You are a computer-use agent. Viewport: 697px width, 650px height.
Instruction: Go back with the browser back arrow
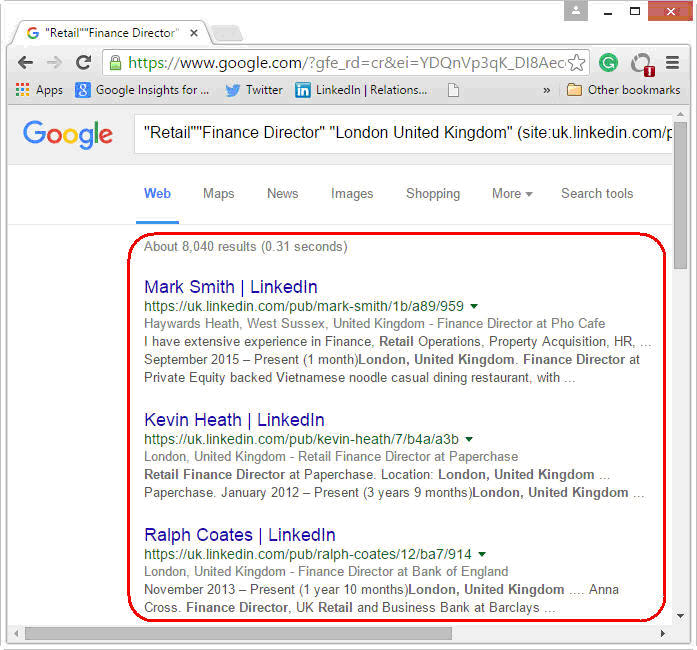(25, 63)
